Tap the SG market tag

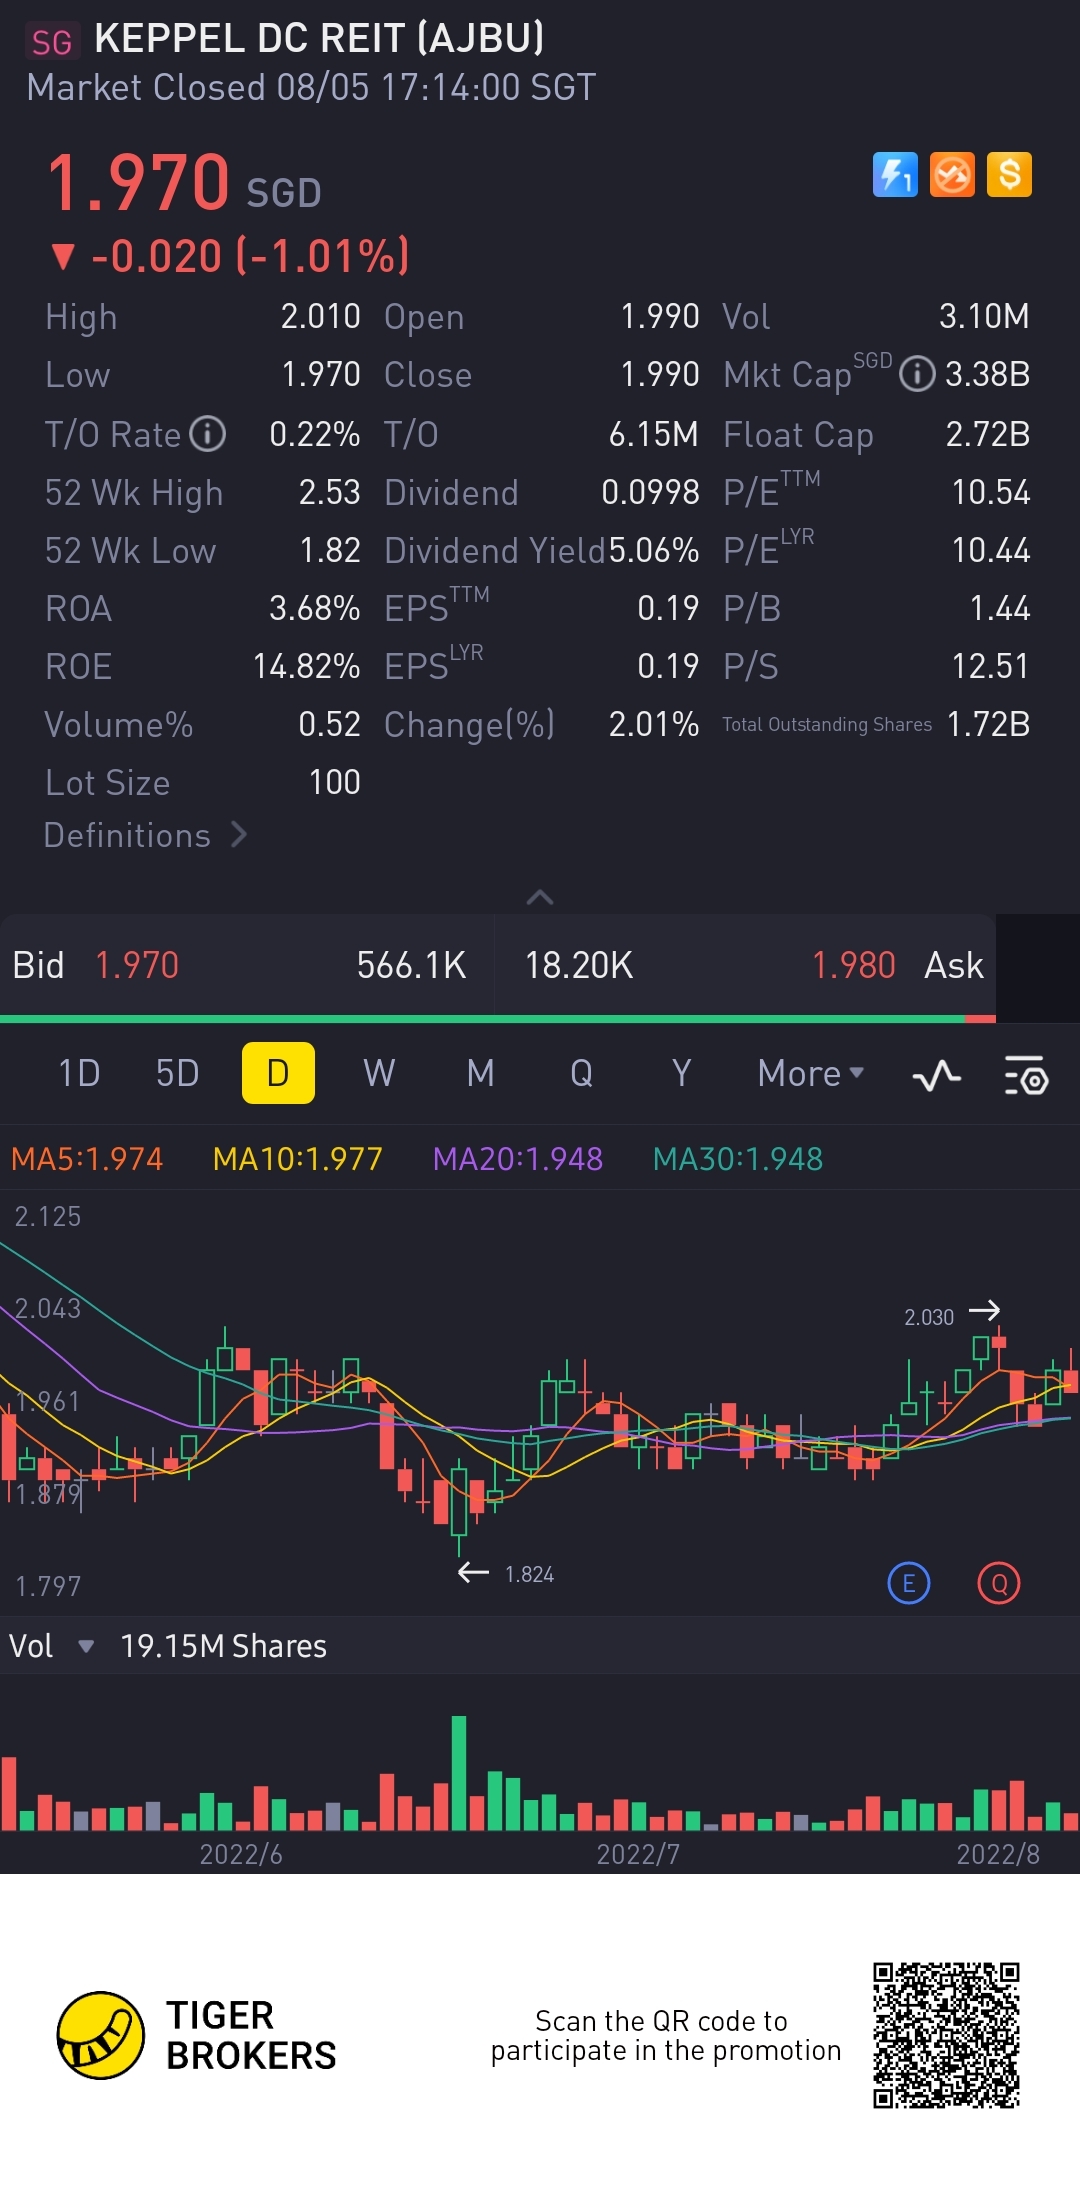(52, 42)
